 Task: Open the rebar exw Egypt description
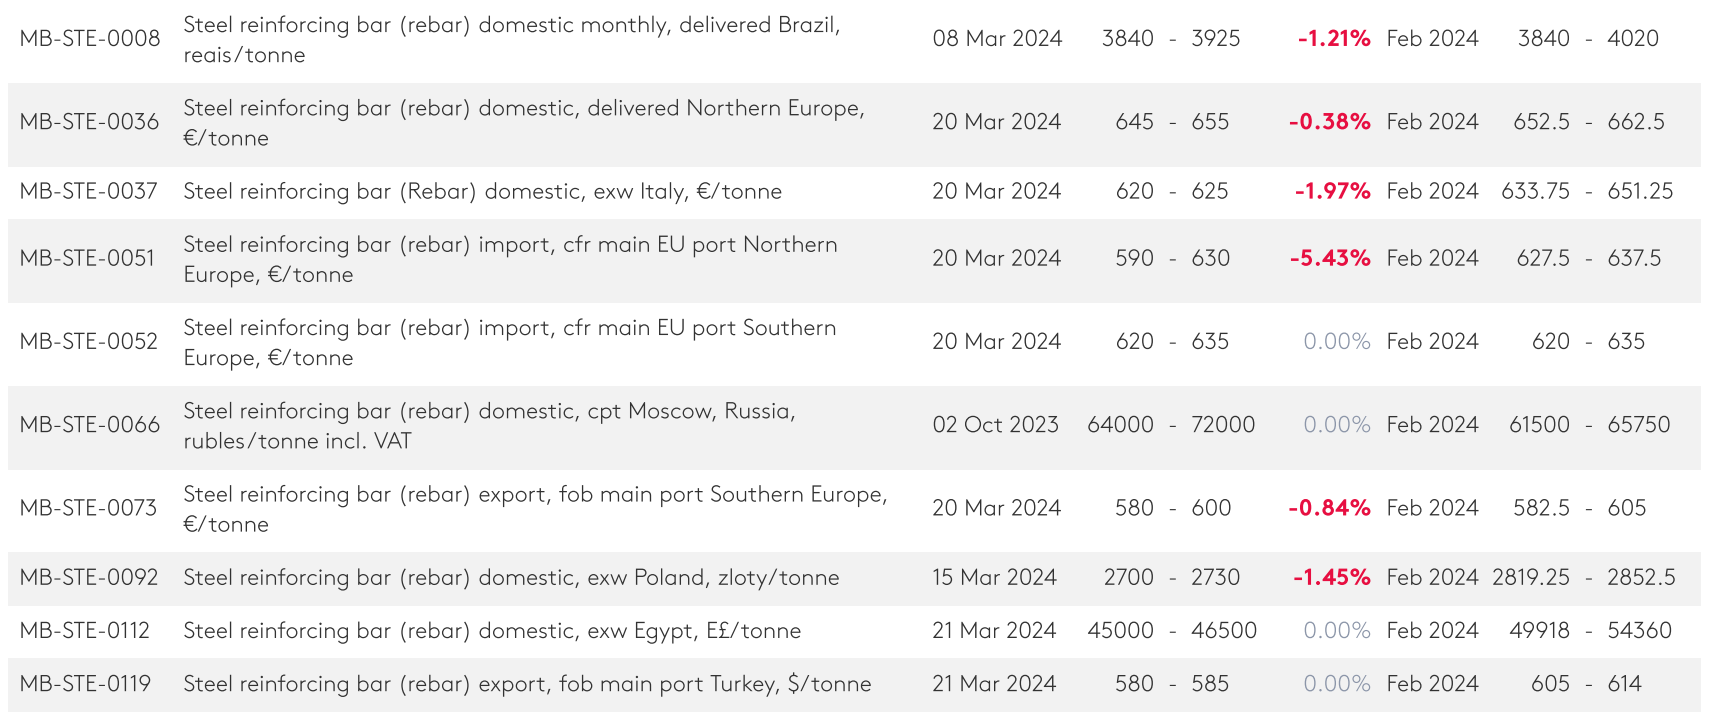tap(492, 631)
